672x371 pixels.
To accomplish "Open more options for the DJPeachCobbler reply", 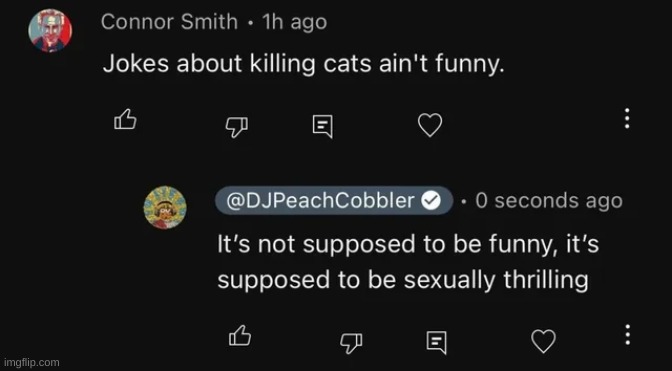I will point(627,335).
